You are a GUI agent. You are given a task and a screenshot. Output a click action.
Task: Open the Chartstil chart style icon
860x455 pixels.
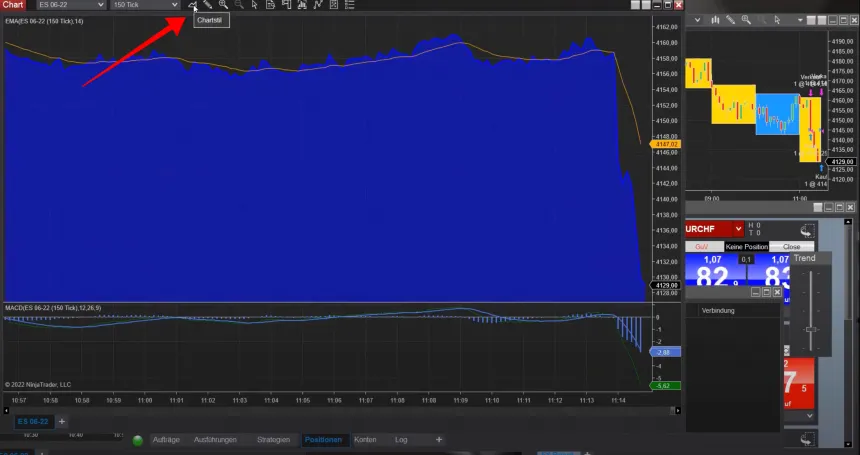tap(193, 5)
